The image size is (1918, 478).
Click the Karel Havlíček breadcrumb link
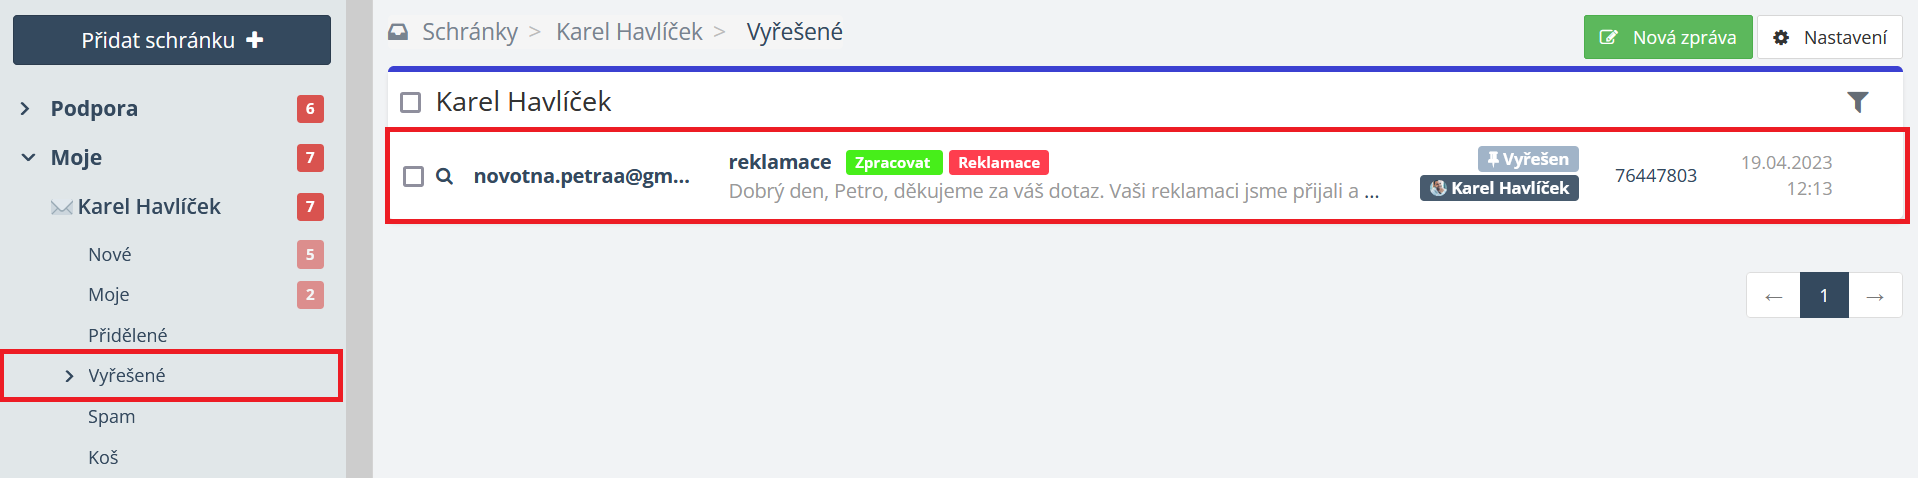click(x=629, y=32)
